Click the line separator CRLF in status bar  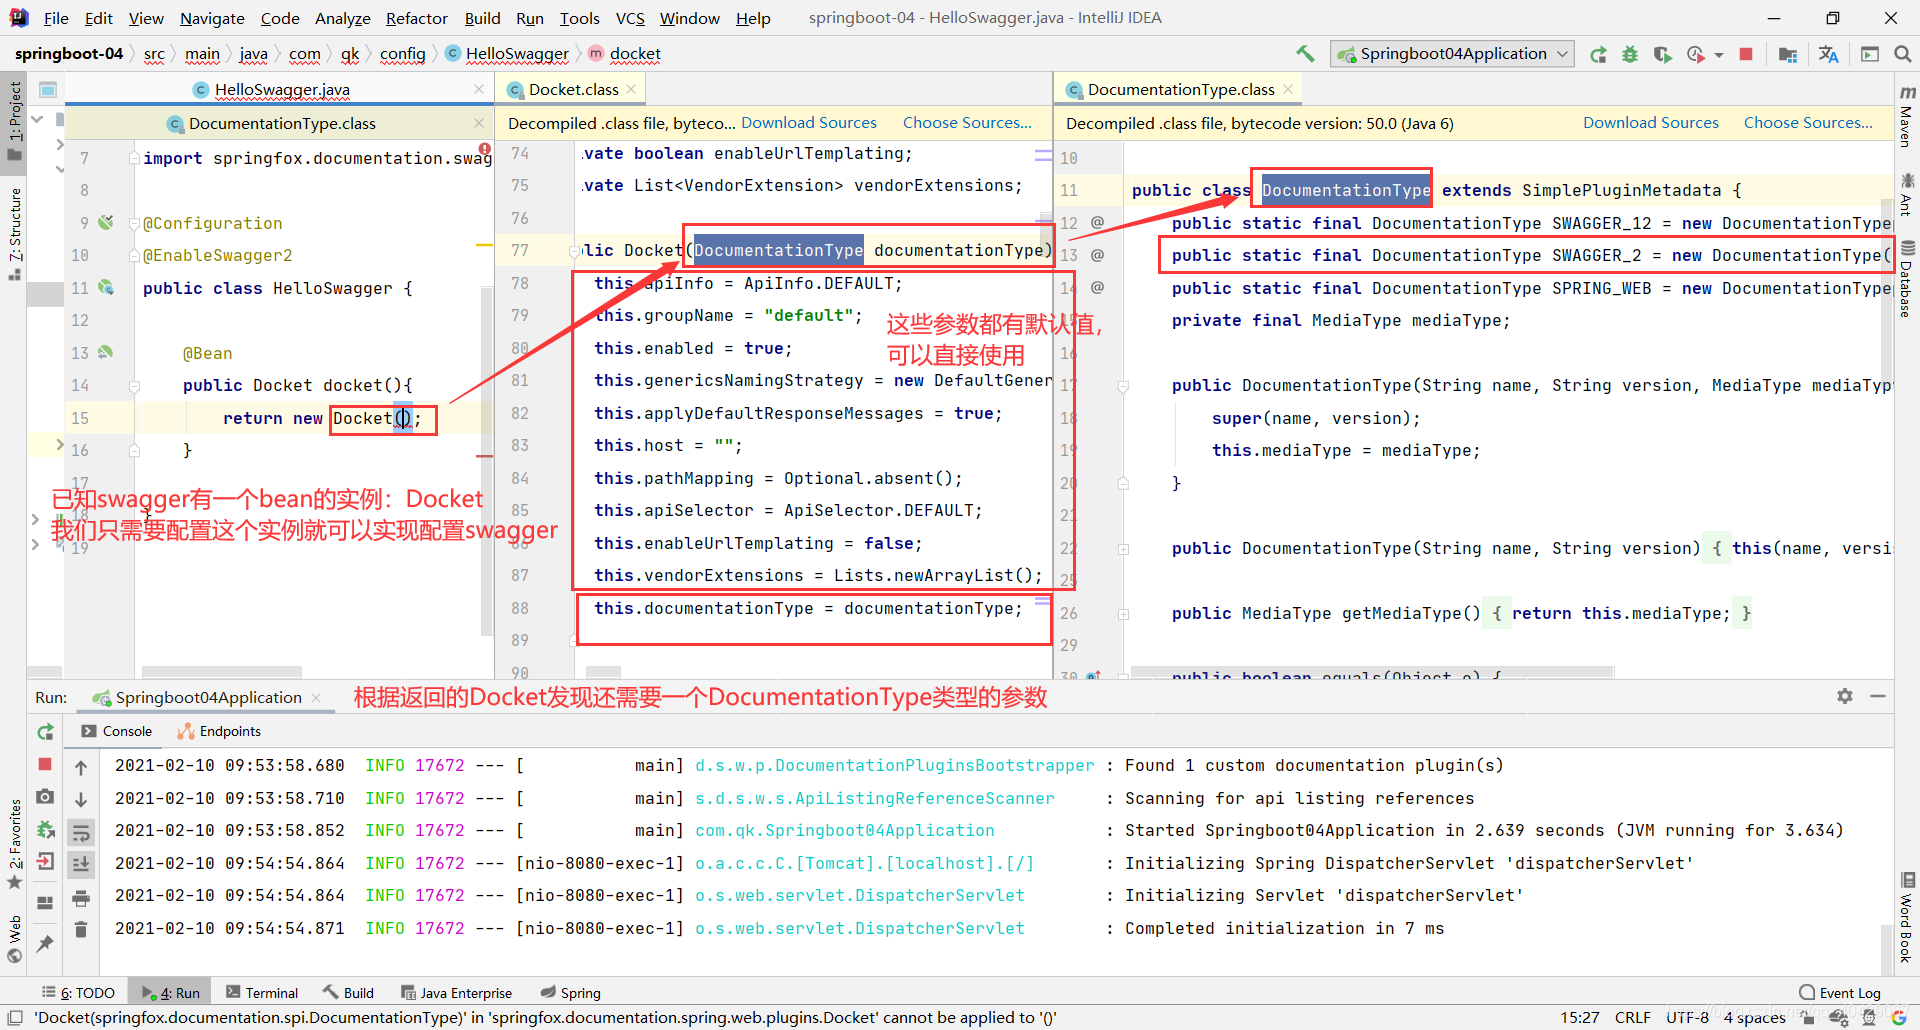[1632, 1017]
